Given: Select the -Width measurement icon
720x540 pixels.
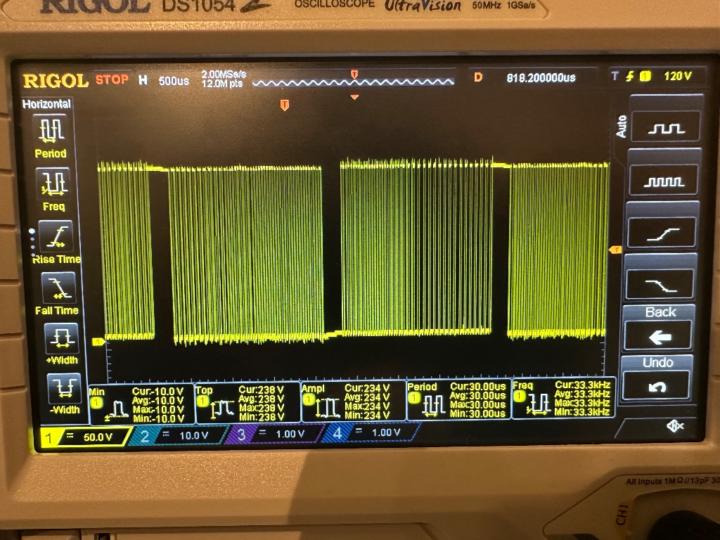Looking at the screenshot, I should pyautogui.click(x=64, y=388).
